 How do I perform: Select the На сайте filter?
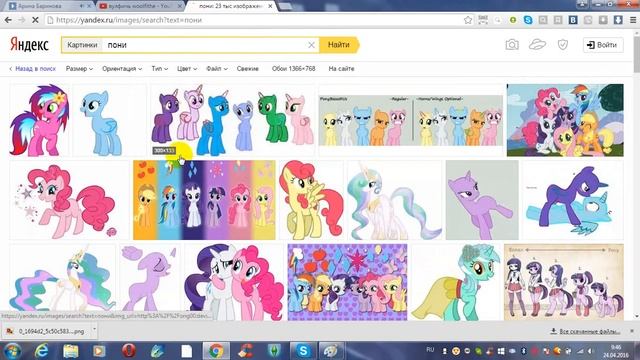341,69
